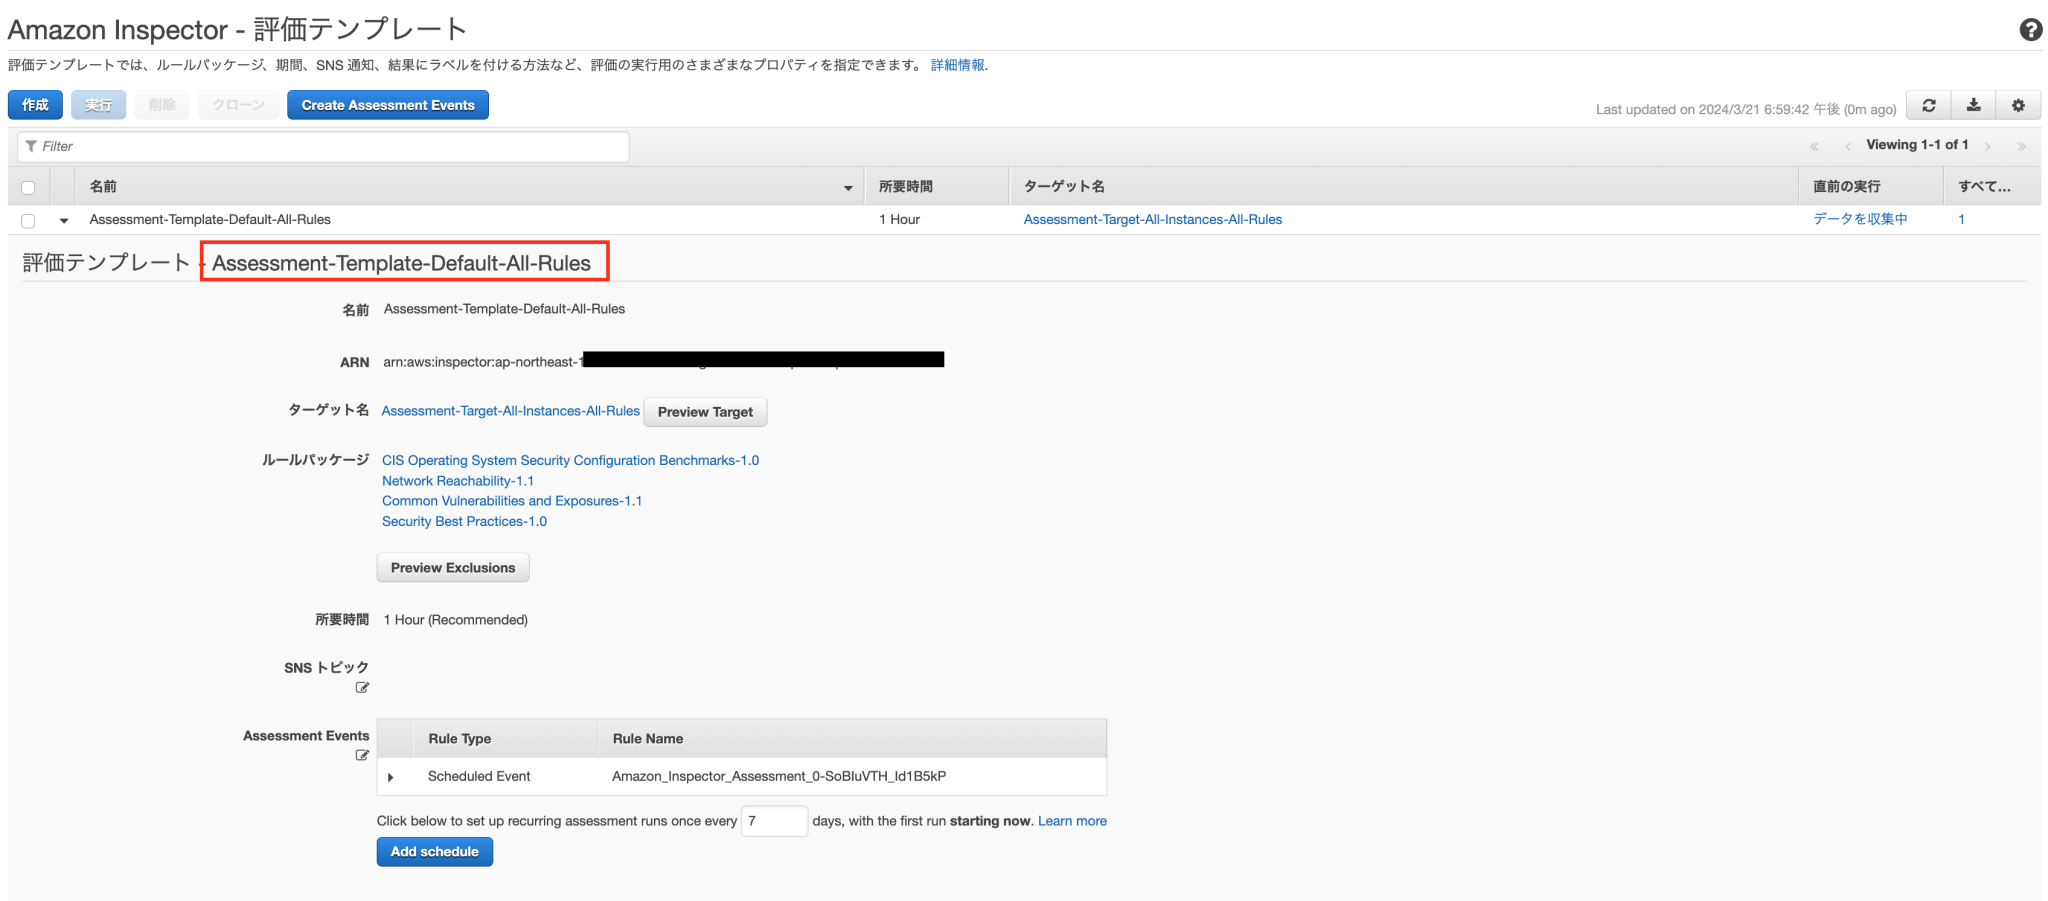Click the export/download icon in the top toolbar
2048x901 pixels.
(x=1973, y=105)
